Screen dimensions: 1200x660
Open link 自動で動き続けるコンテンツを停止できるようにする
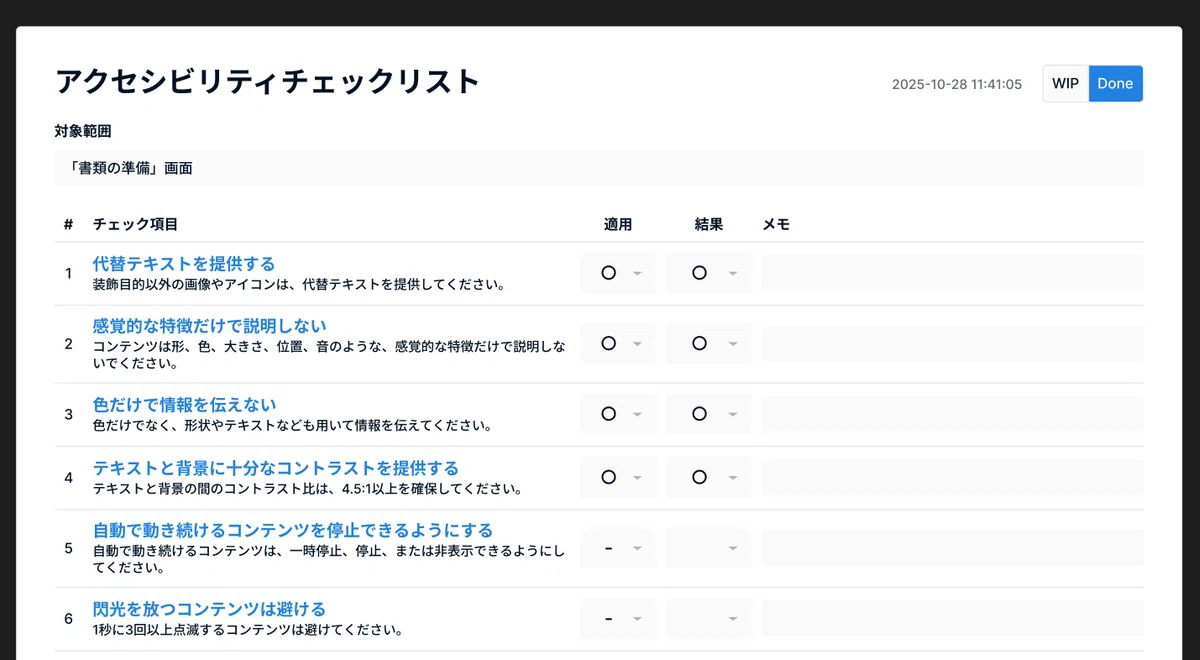pos(293,530)
